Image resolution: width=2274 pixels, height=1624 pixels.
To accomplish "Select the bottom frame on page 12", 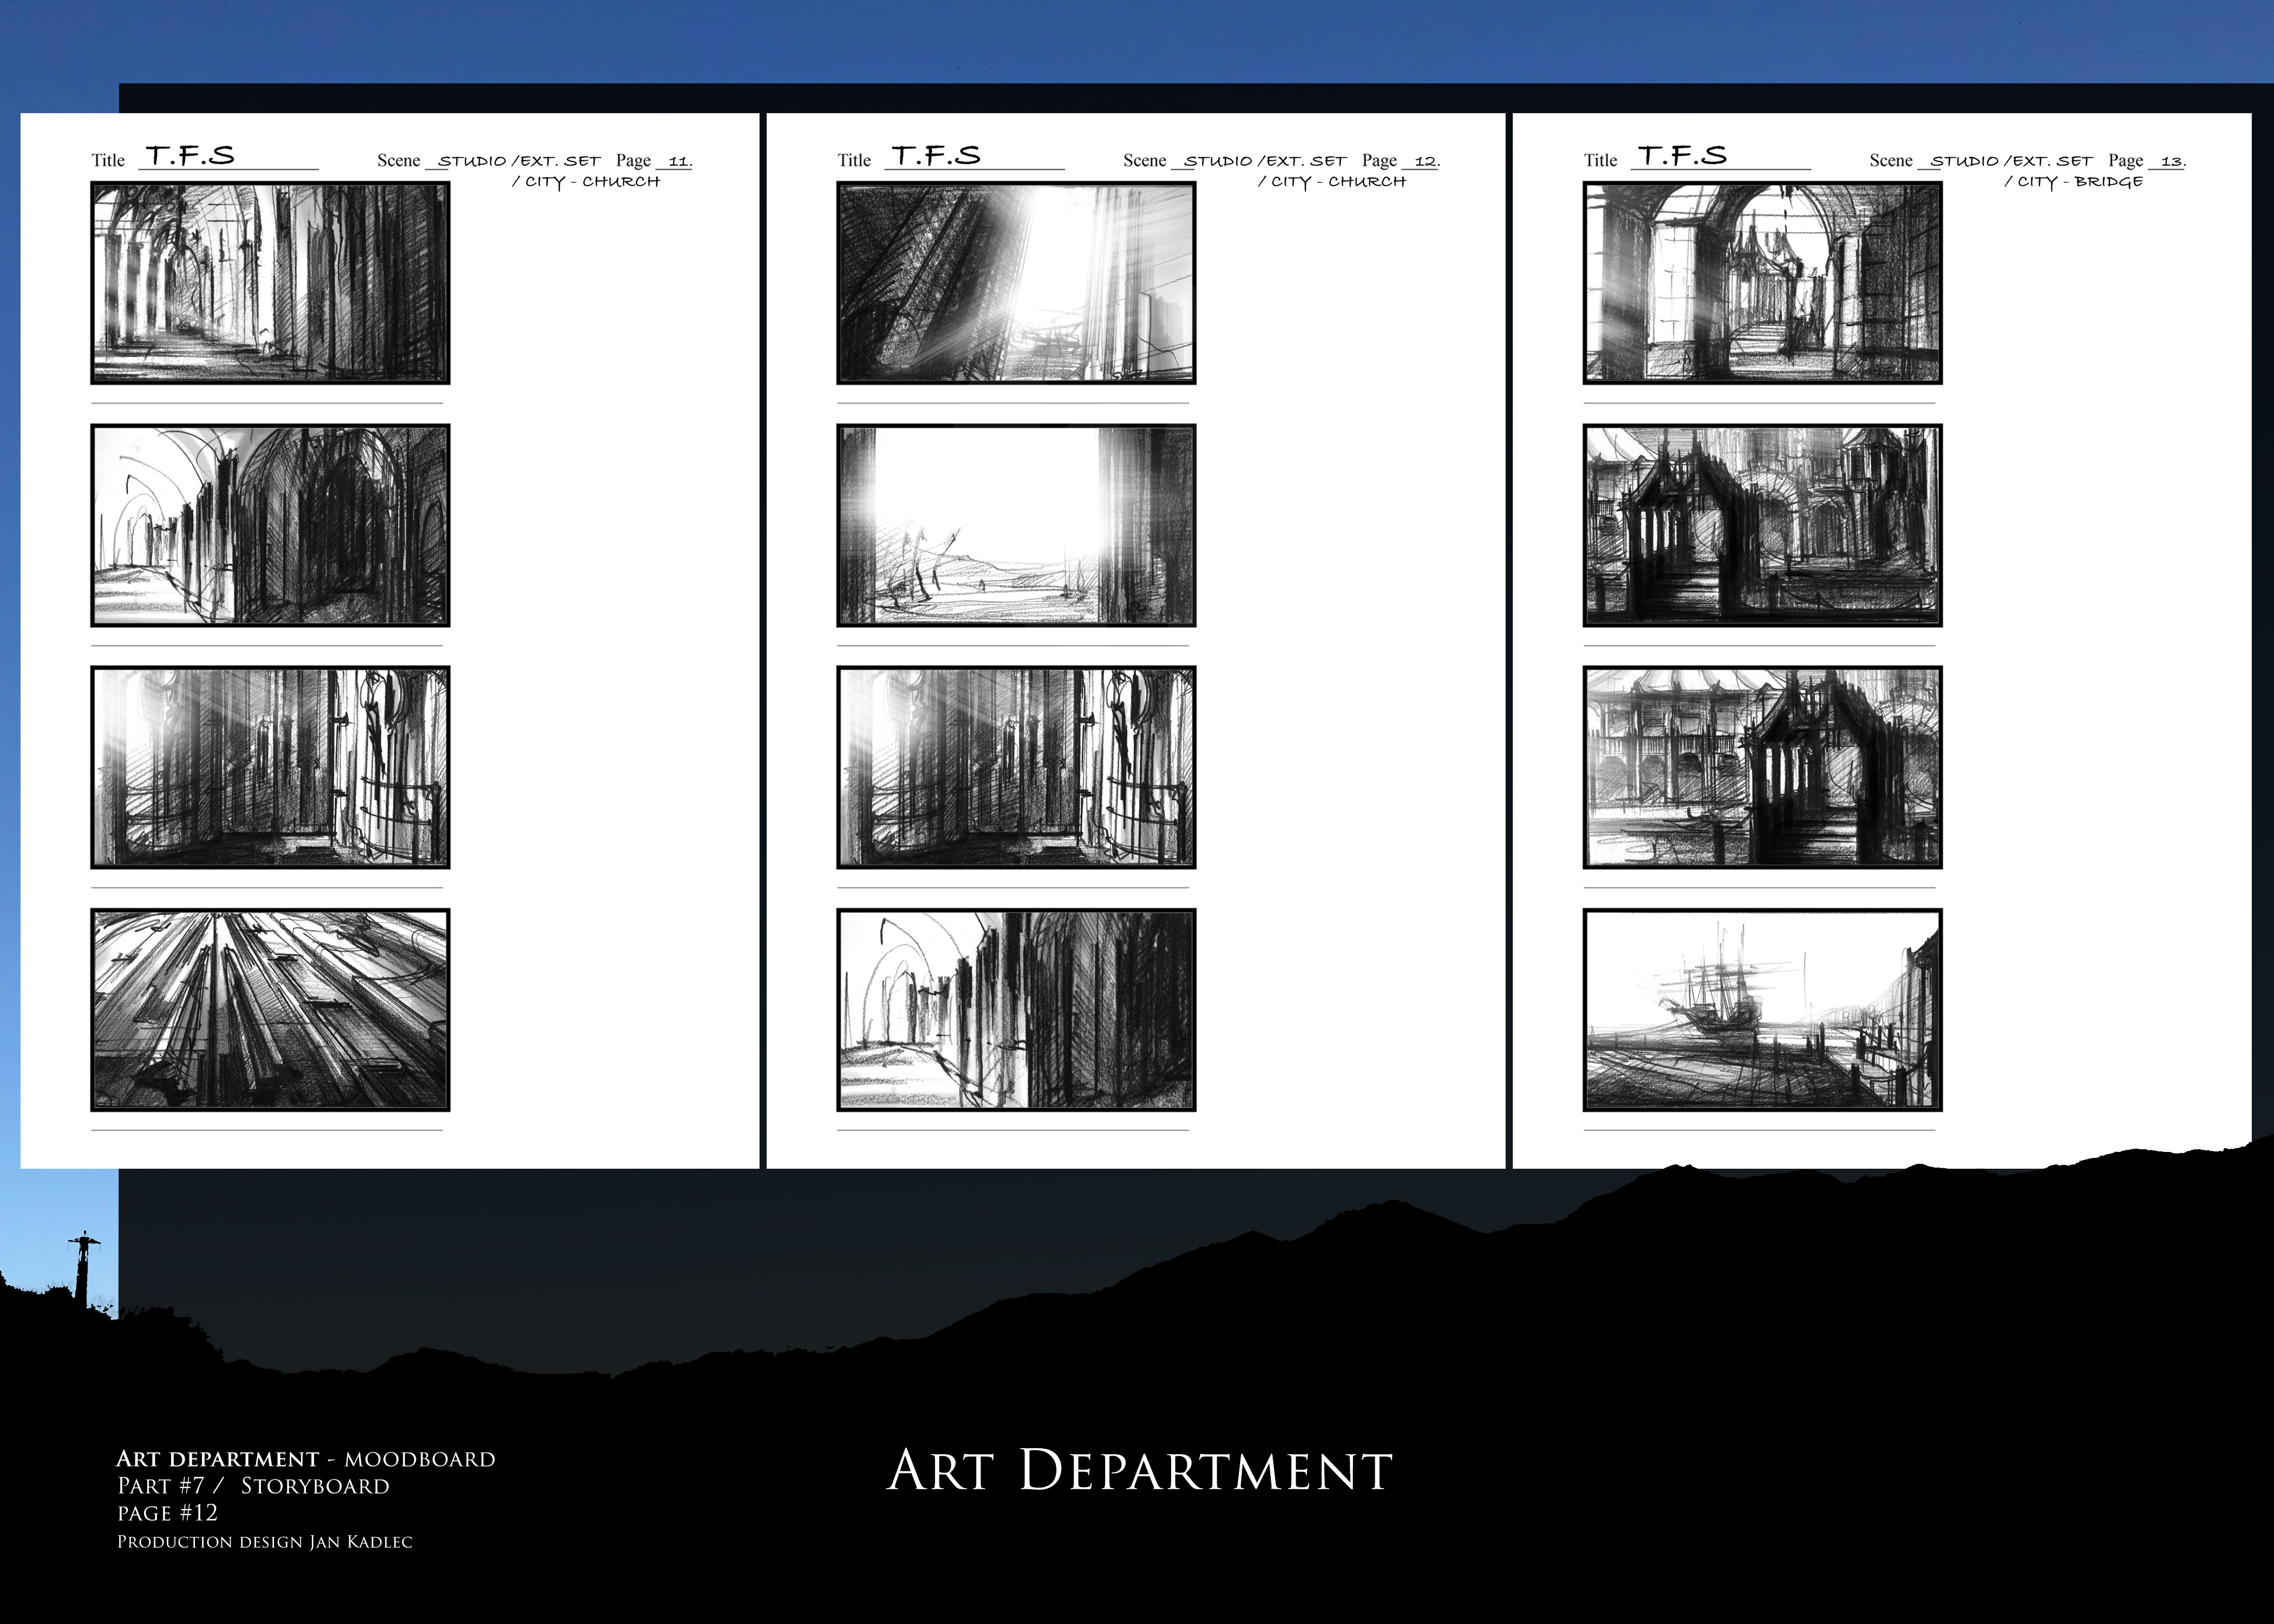I will pos(1016,1009).
